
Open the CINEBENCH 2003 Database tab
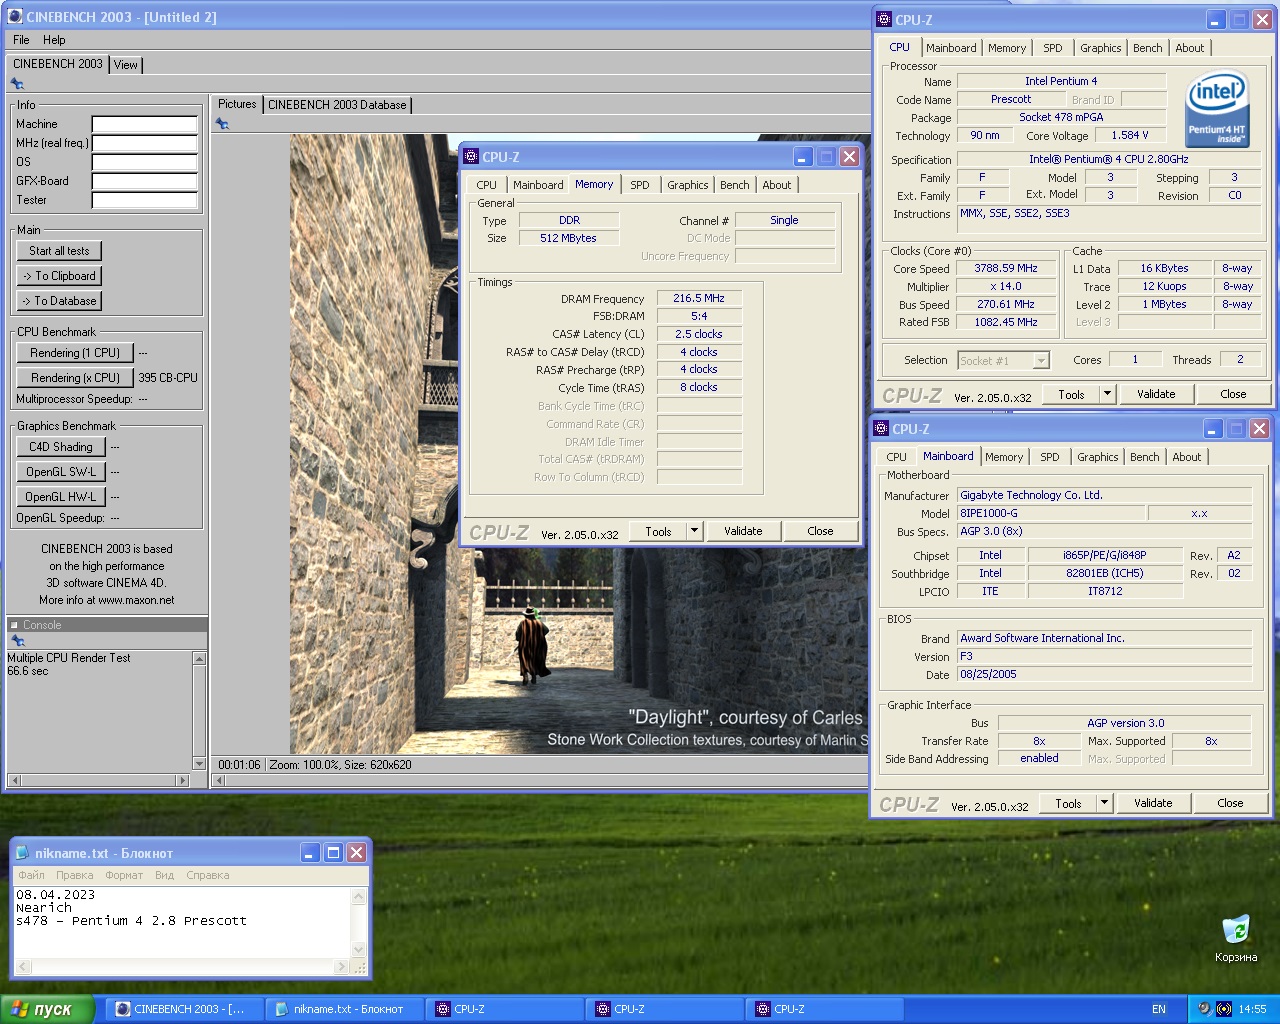tap(337, 105)
